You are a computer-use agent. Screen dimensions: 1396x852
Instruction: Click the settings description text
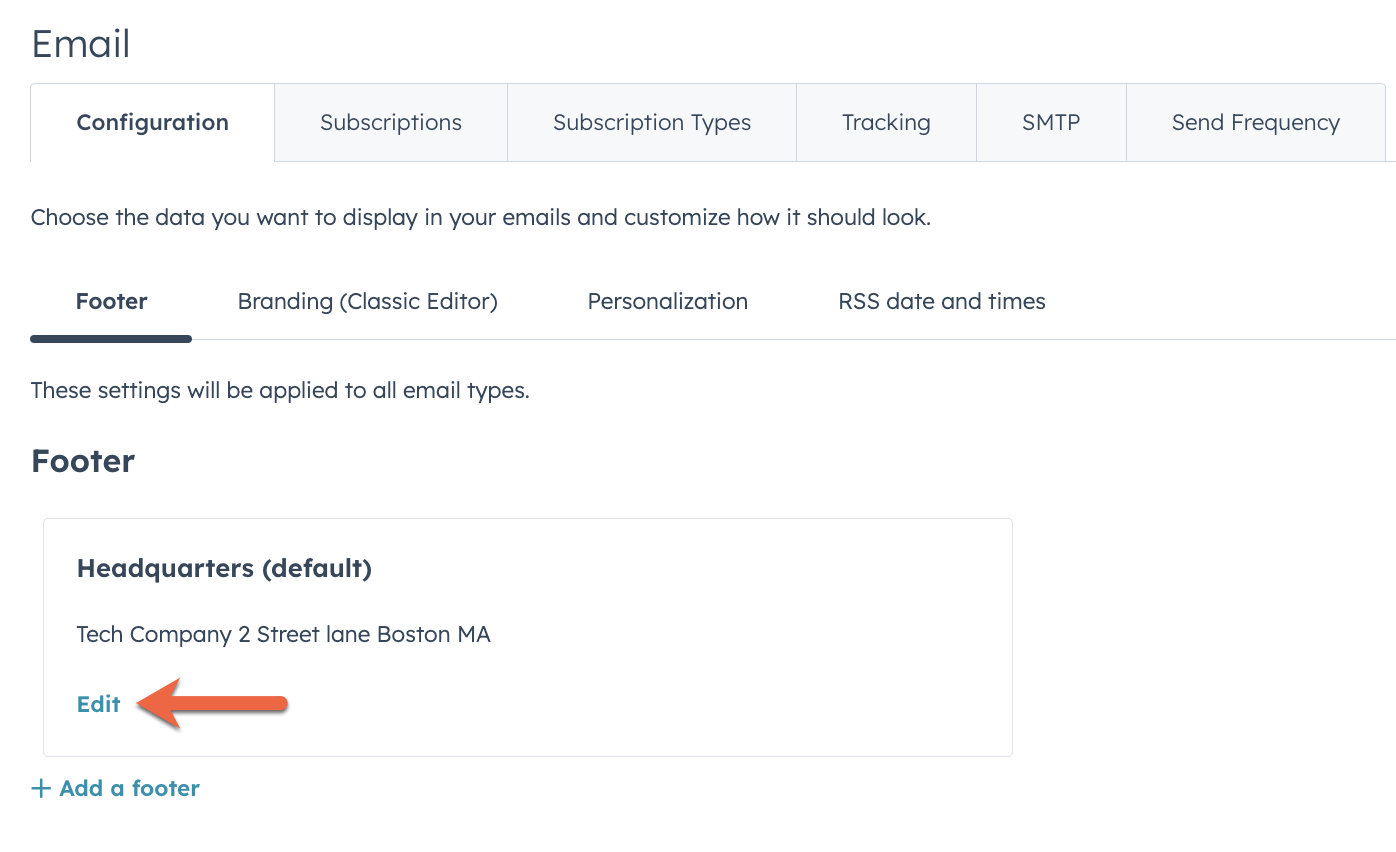click(x=480, y=217)
